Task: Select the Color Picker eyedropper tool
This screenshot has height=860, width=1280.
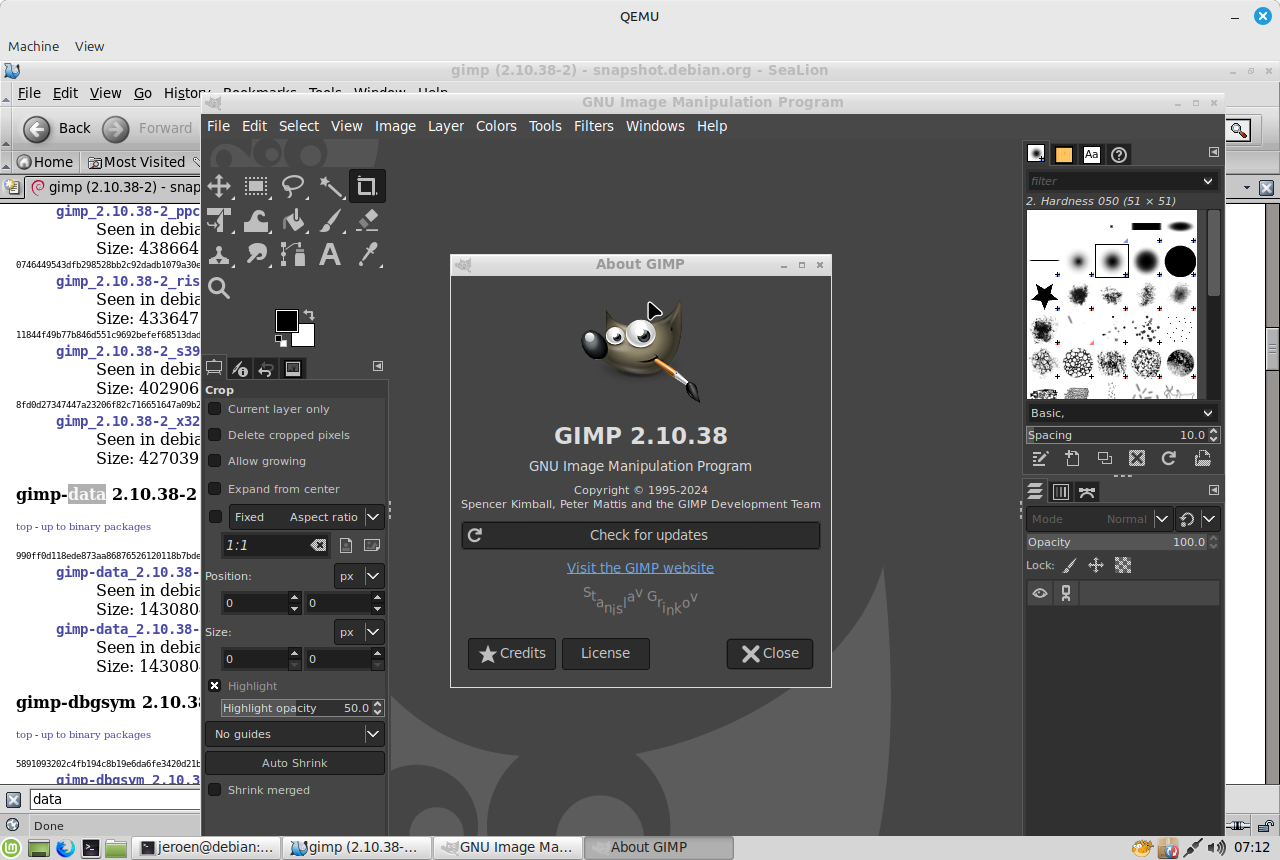Action: coord(367,254)
